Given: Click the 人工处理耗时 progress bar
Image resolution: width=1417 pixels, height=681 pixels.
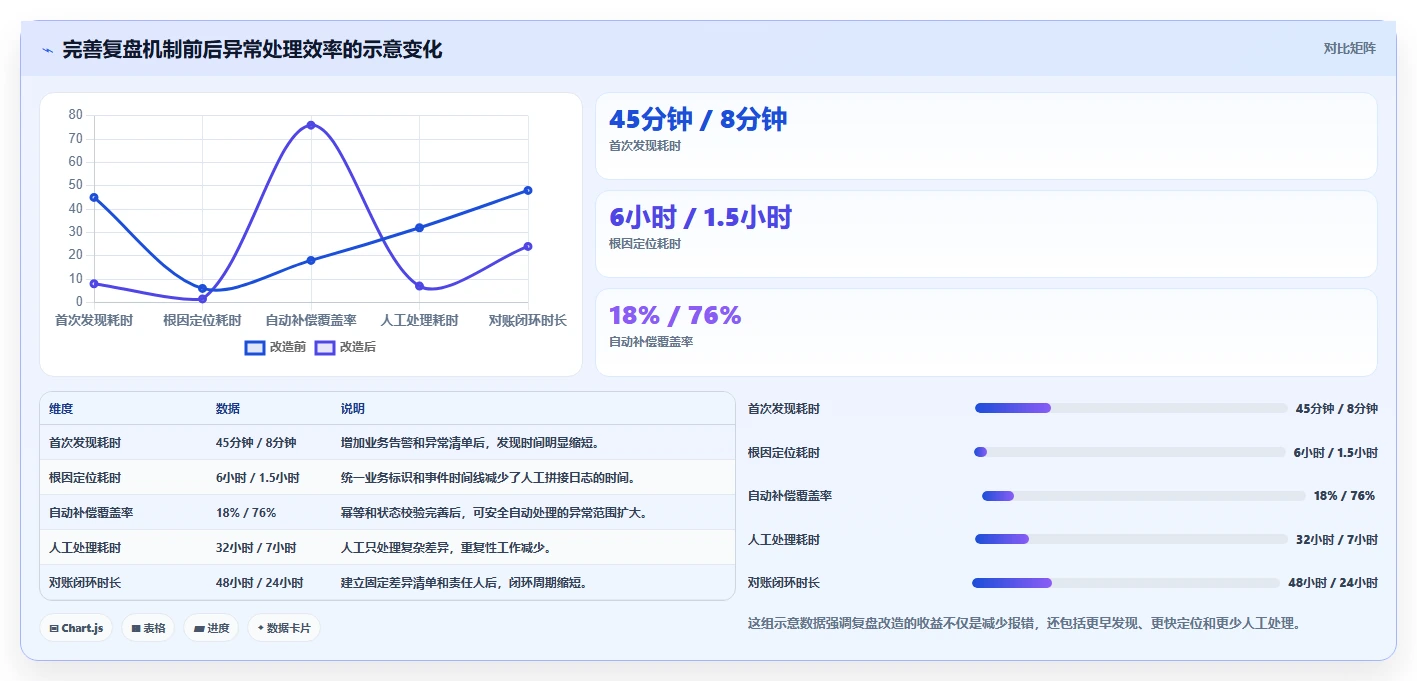Looking at the screenshot, I should (x=1131, y=539).
